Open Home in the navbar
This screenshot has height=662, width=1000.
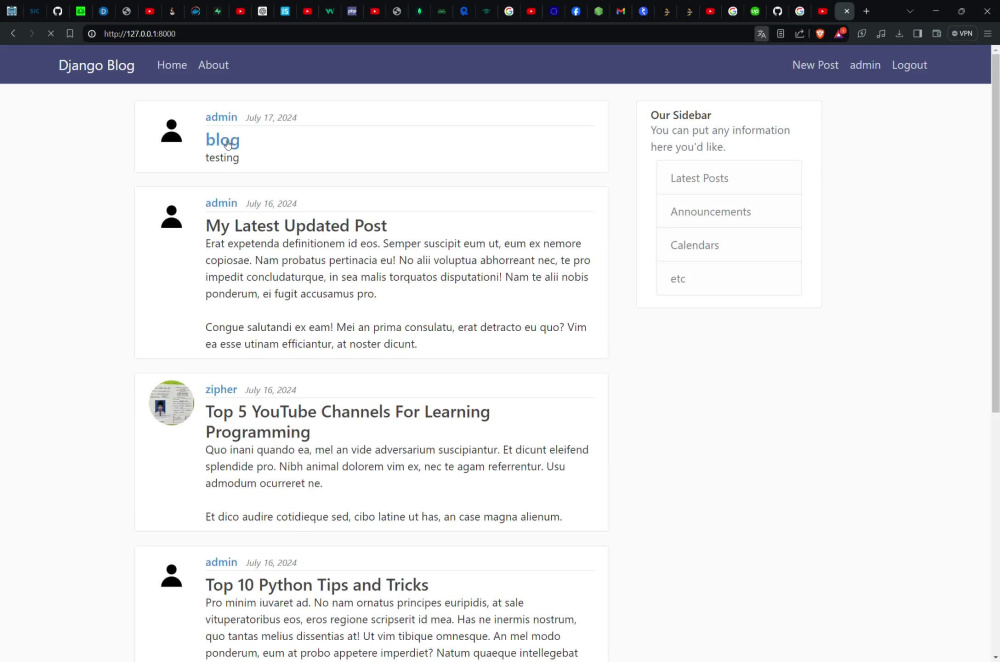(x=172, y=65)
